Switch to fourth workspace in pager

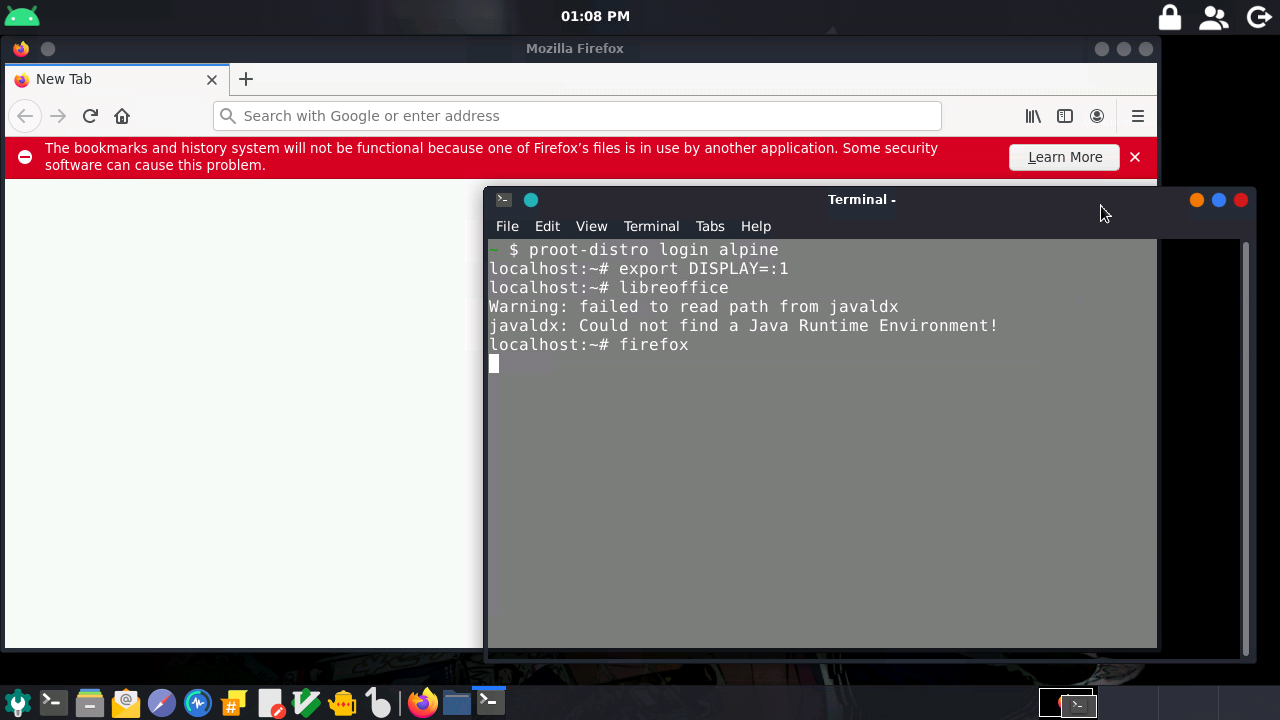tap(1247, 703)
